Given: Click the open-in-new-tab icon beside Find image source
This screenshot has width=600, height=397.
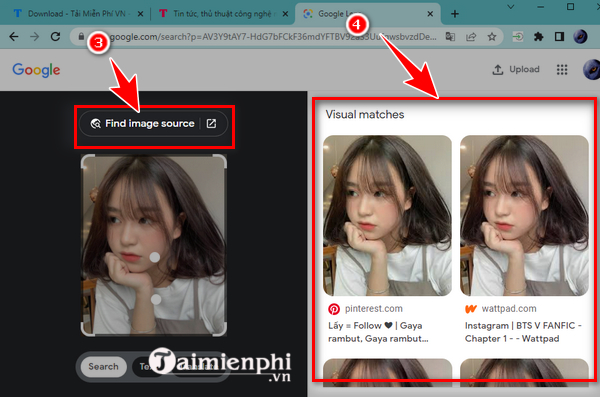Looking at the screenshot, I should (211, 124).
